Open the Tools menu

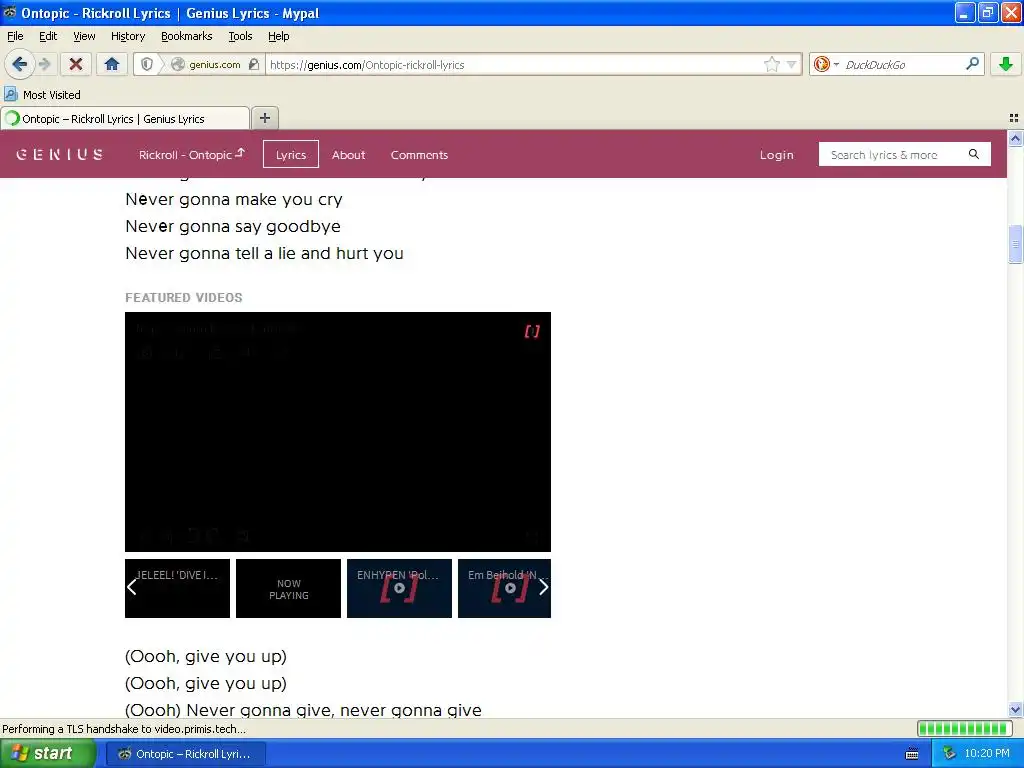coord(240,36)
